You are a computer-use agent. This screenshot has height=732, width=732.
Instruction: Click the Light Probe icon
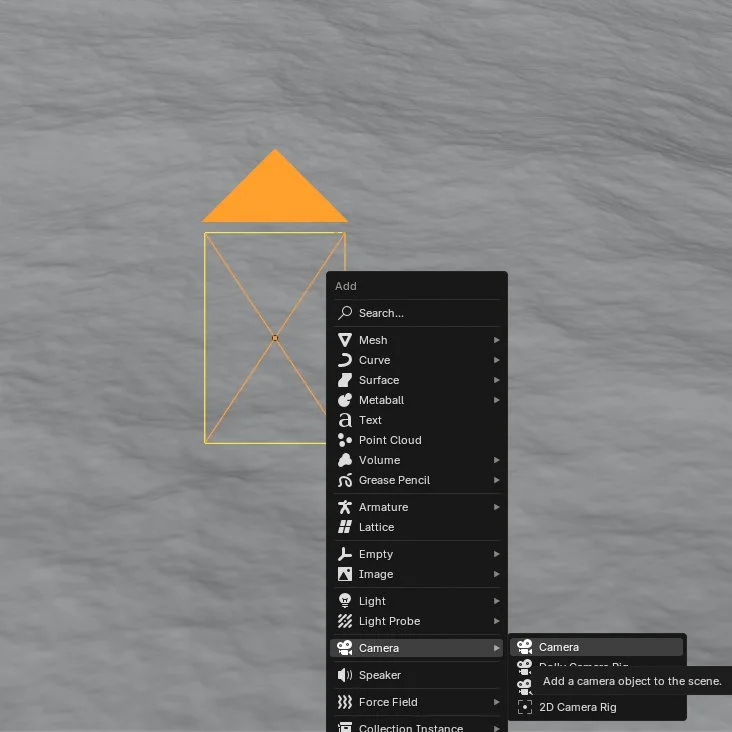(x=345, y=621)
